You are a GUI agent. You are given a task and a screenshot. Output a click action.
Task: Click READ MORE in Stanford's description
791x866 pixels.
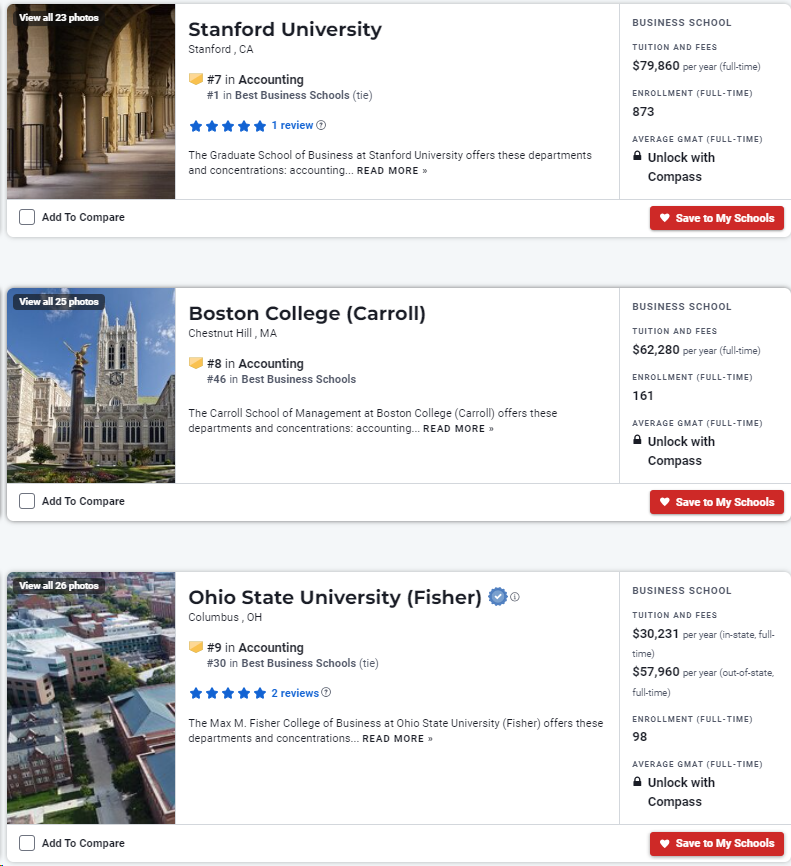(x=392, y=171)
